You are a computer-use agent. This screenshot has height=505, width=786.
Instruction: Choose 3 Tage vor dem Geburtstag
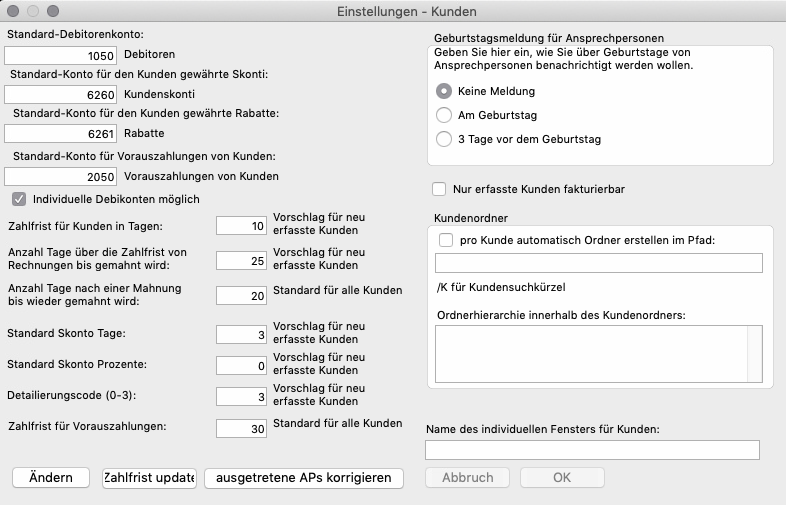pyautogui.click(x=444, y=139)
